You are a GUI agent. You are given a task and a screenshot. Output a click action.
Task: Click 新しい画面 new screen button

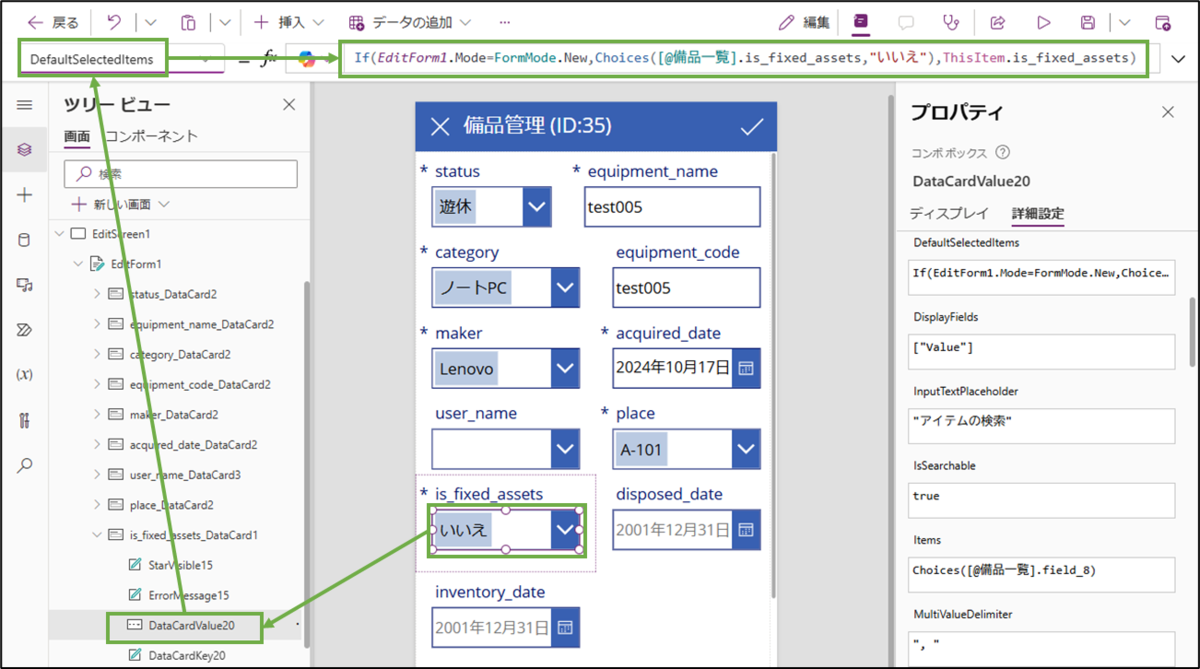(x=122, y=204)
